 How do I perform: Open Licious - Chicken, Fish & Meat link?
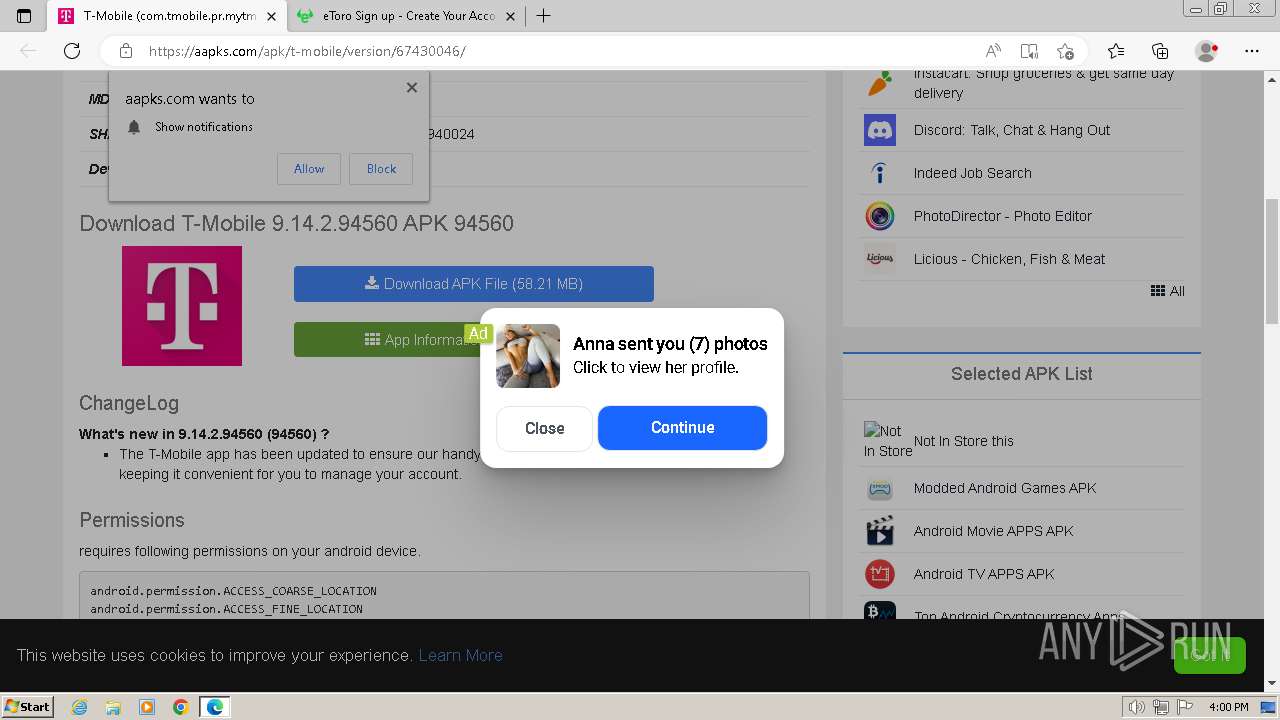point(1010,259)
